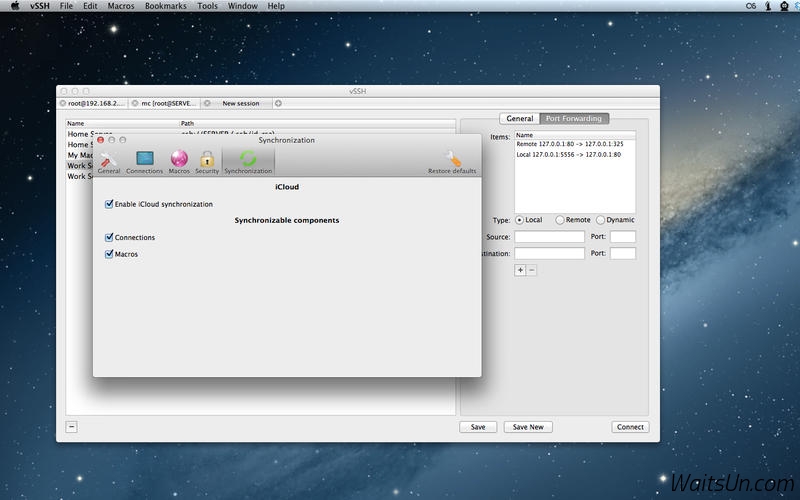This screenshot has width=800, height=500.
Task: Close the mc [root@SERVE... session tab
Action: pyautogui.click(x=135, y=104)
